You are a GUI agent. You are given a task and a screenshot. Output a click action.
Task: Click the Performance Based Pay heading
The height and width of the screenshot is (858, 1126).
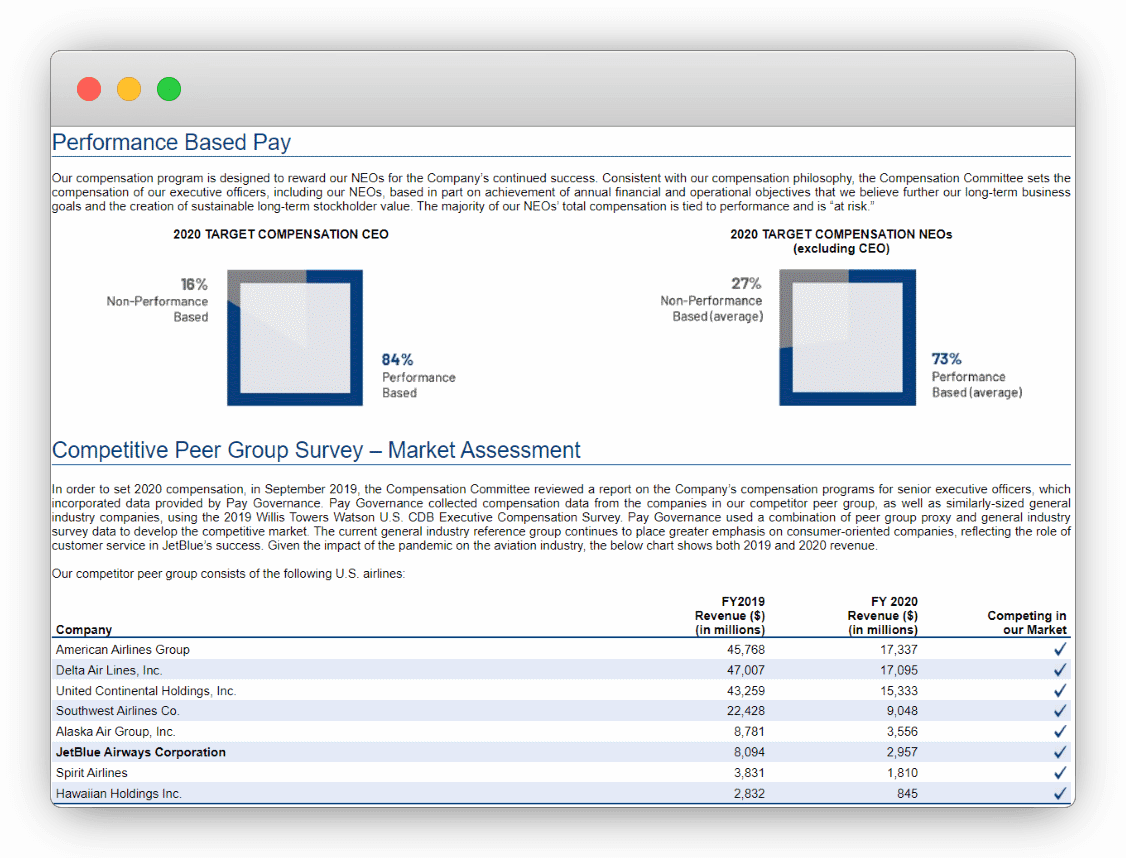pos(172,142)
